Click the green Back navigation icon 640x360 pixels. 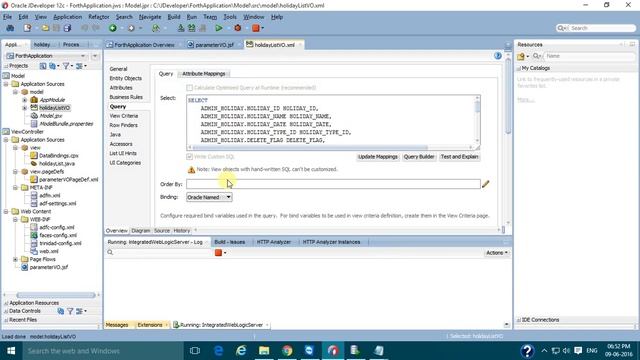[x=113, y=28]
